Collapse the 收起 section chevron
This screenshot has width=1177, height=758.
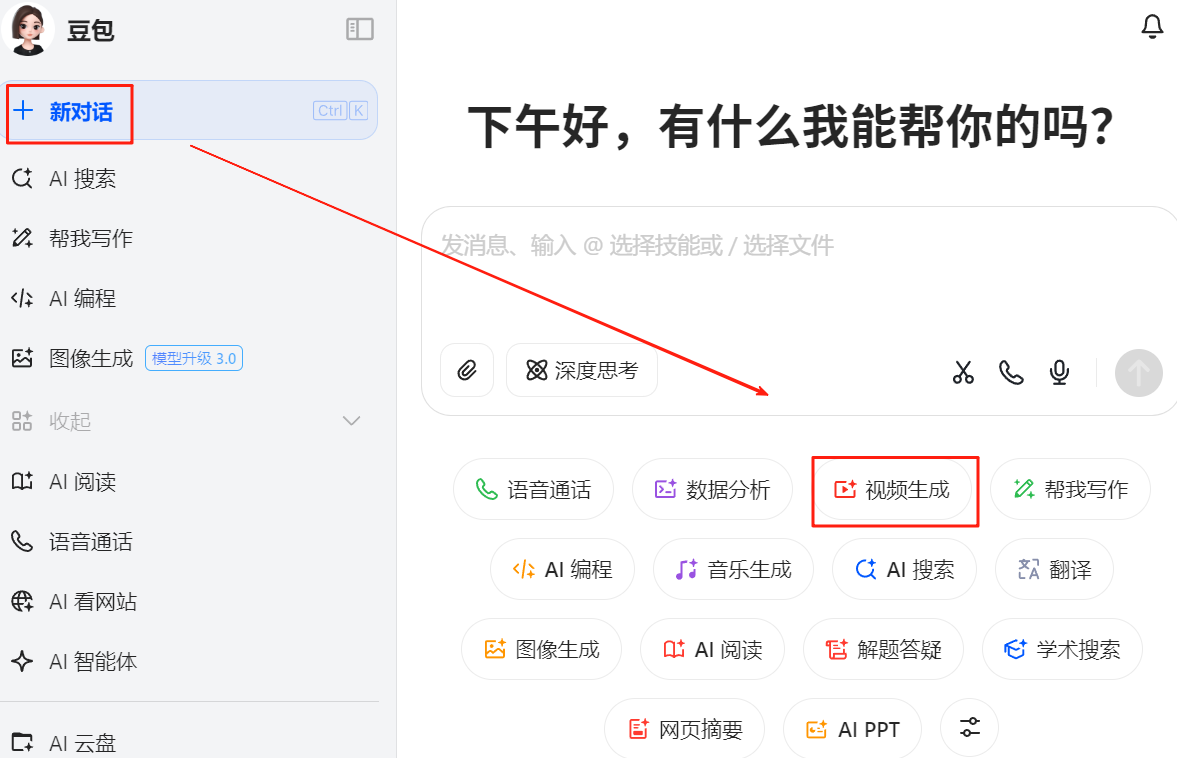(x=351, y=421)
